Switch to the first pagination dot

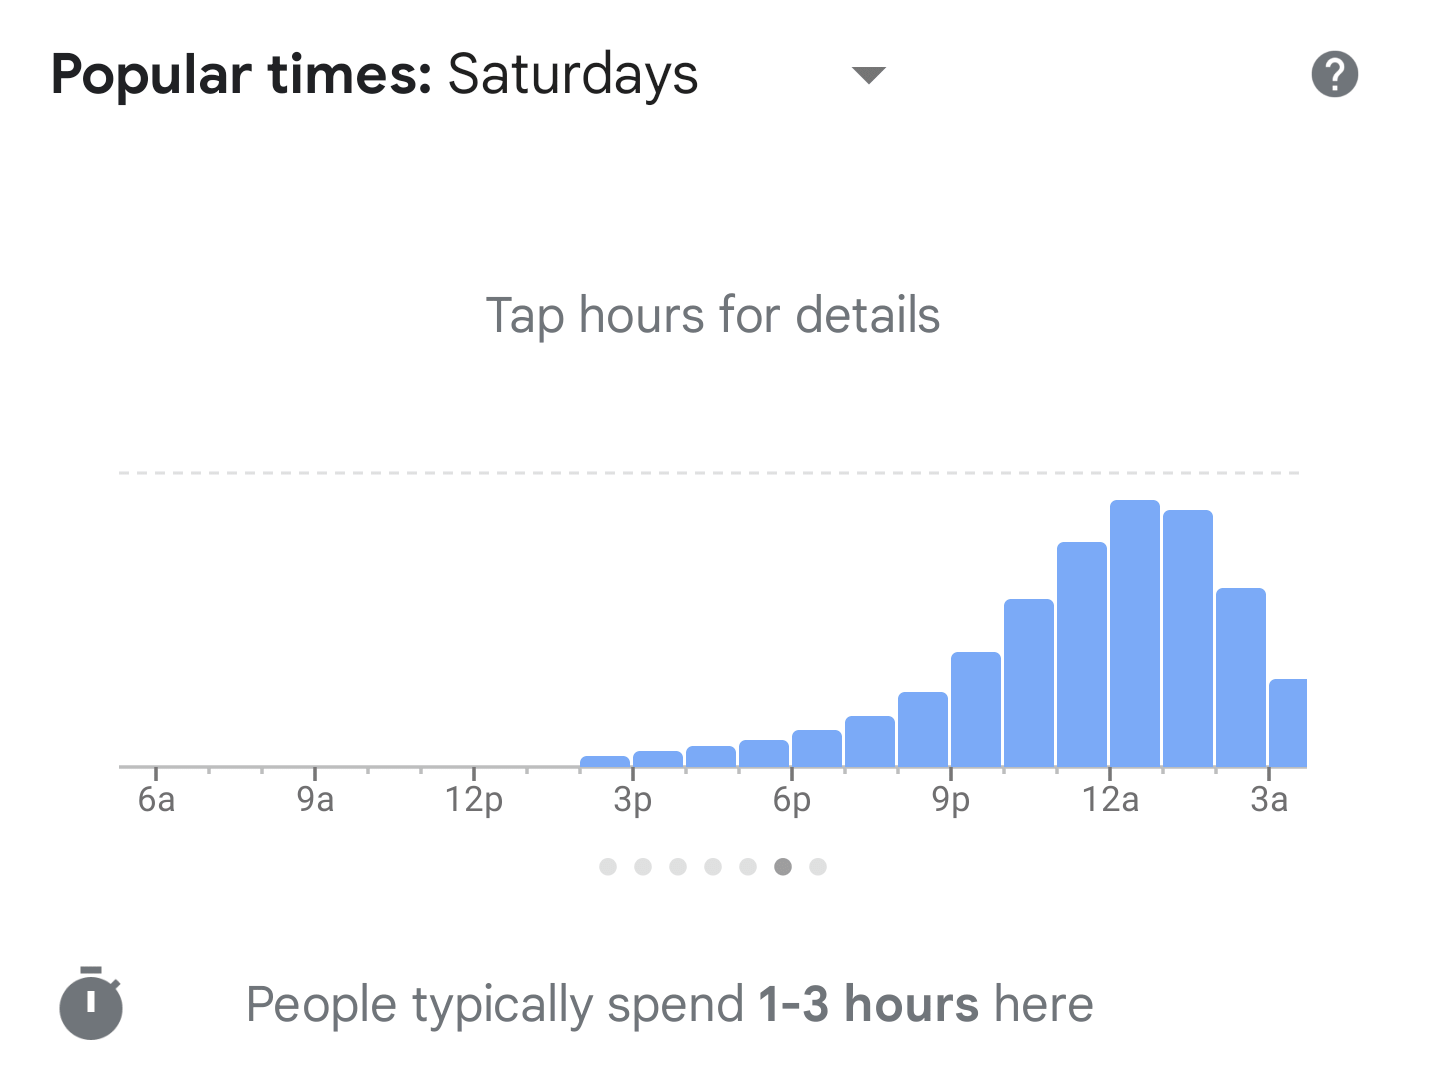click(608, 866)
